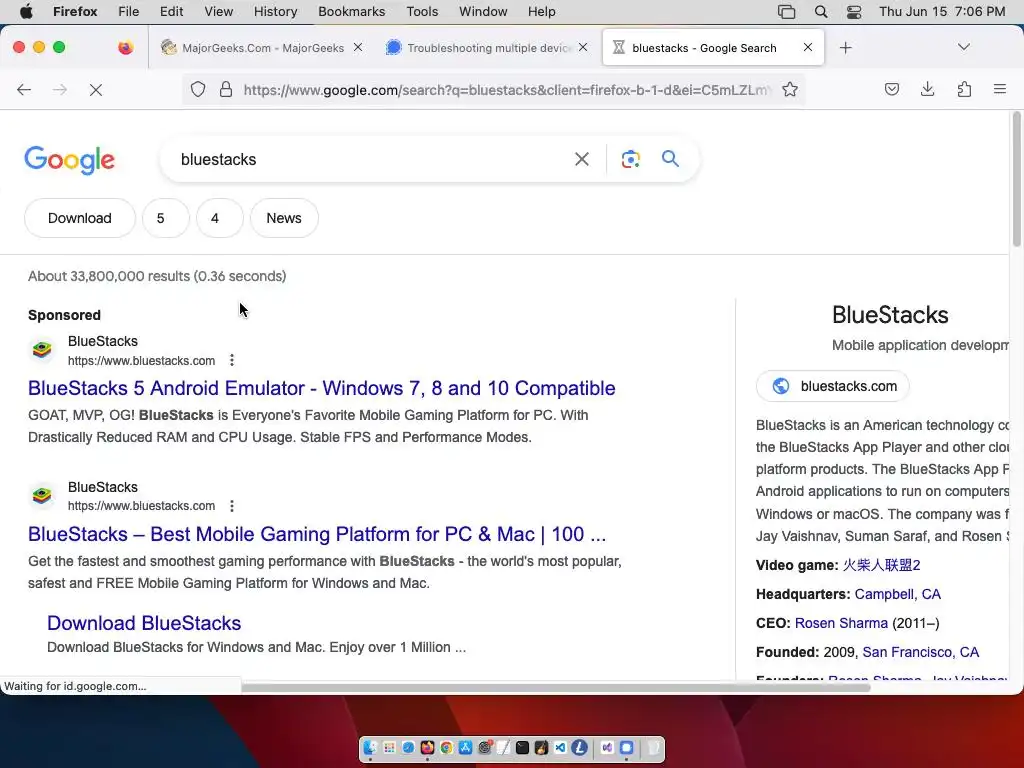Click the San Francisco, CA founded link

[x=920, y=652]
